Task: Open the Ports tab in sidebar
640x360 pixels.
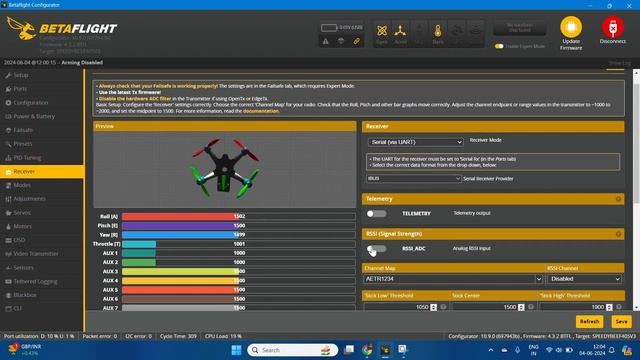Action: [42, 89]
